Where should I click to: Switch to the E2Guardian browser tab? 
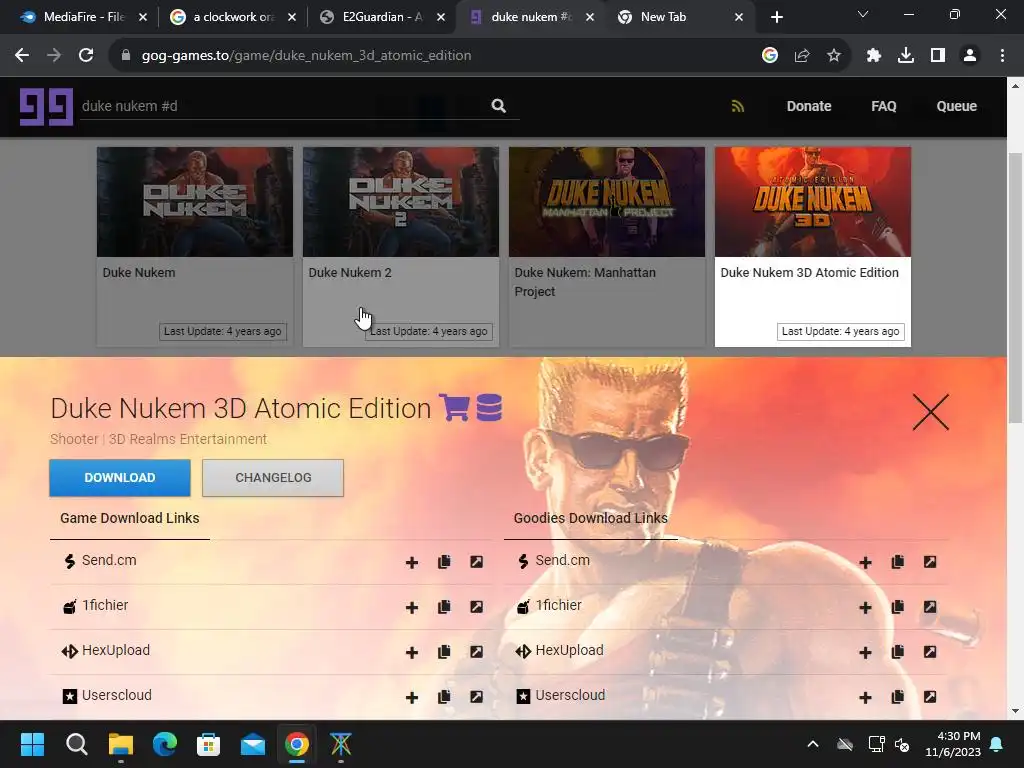click(383, 17)
